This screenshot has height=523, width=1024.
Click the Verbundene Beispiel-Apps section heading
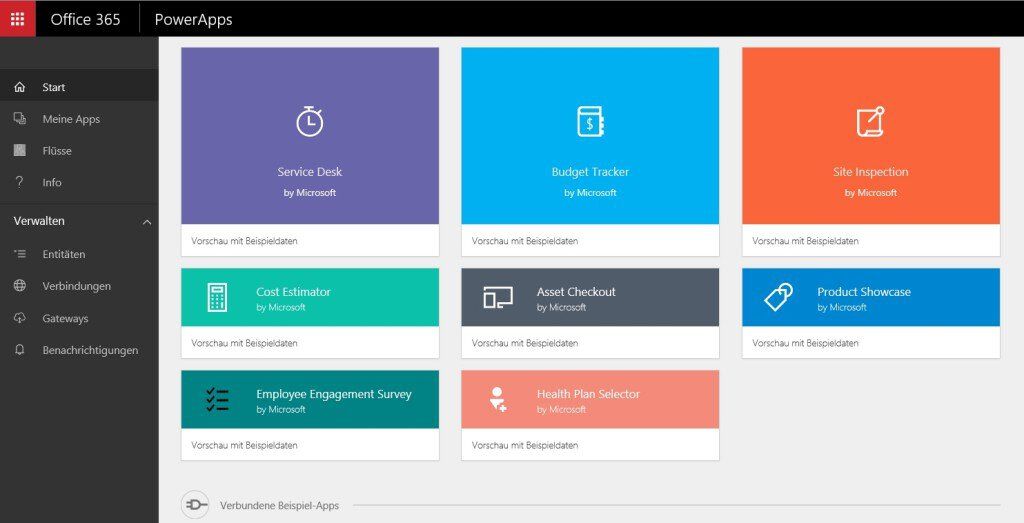(280, 505)
